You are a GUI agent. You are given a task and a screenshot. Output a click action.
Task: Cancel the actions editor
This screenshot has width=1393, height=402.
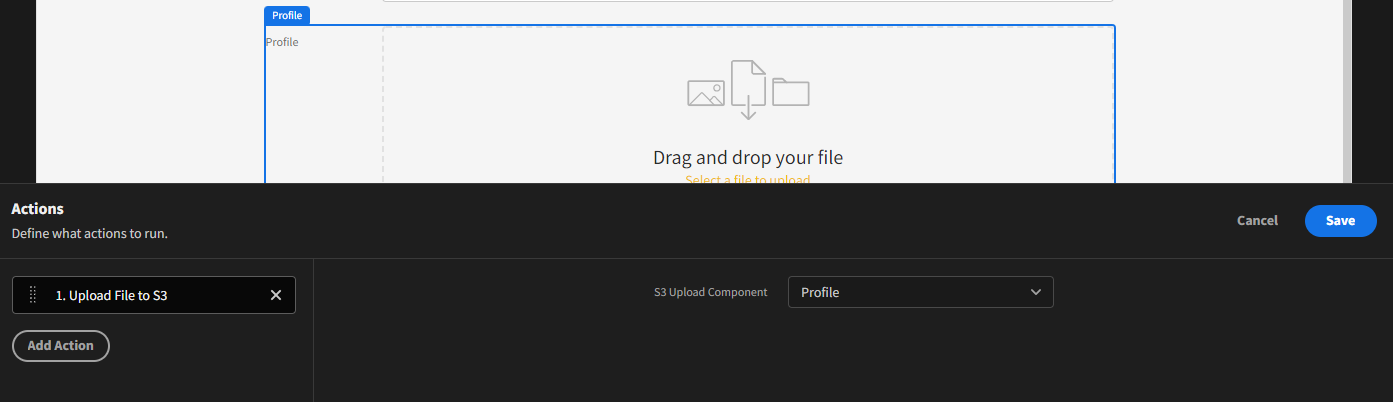[1257, 221]
